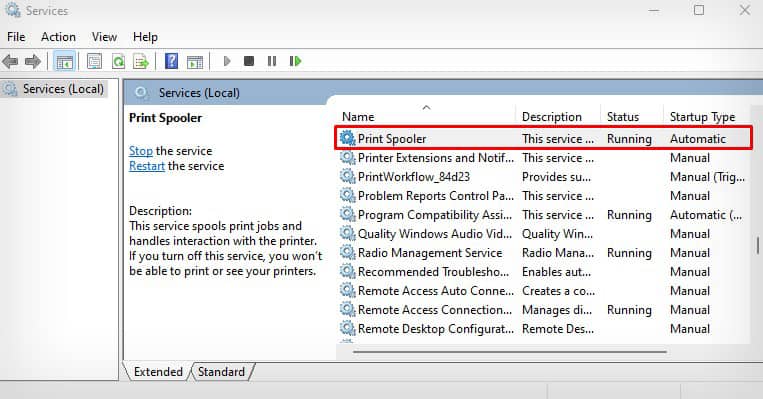Click the Restart Service toolbar icon
The image size is (763, 399).
coord(295,61)
